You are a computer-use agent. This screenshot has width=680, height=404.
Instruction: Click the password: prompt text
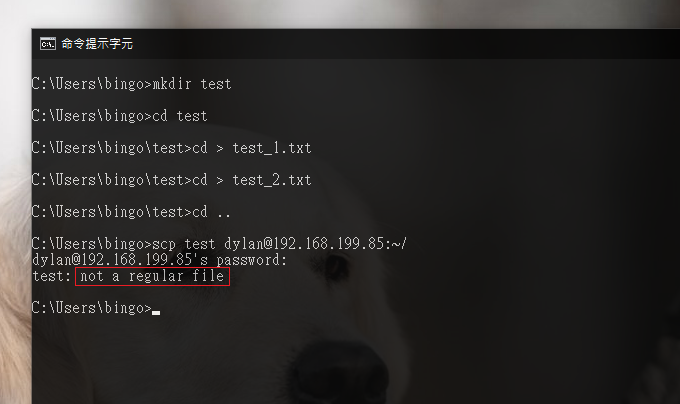click(252, 260)
